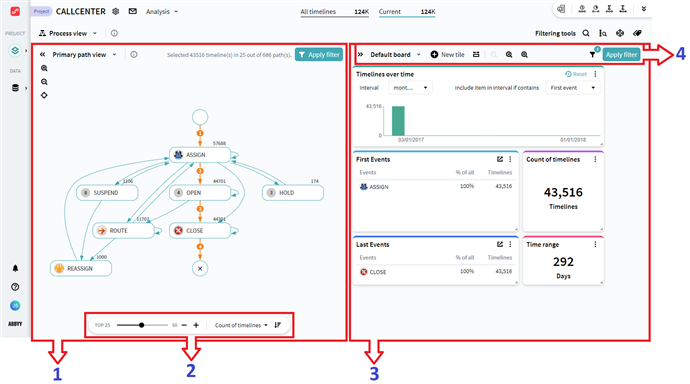
Task: Apply filter in the process panel
Action: pyautogui.click(x=319, y=55)
